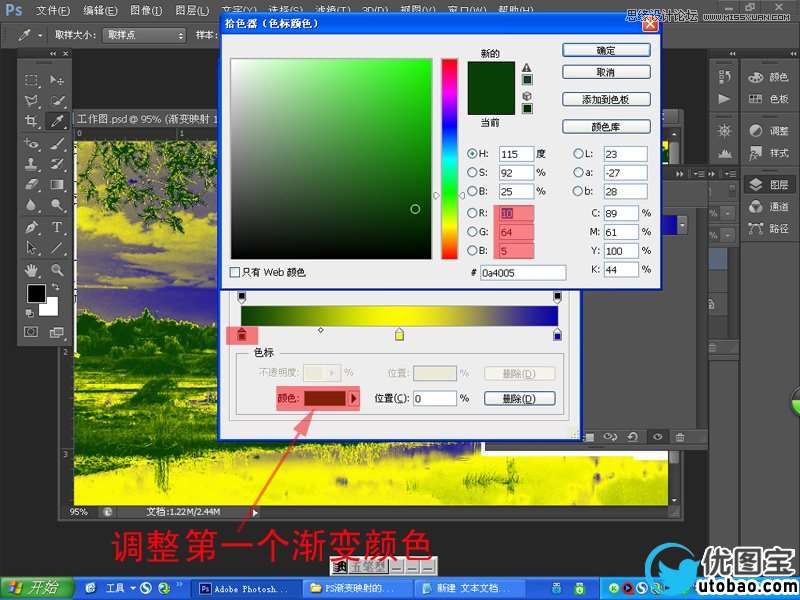This screenshot has height=600, width=800.
Task: Open the 图层(L) menu
Action: pyautogui.click(x=192, y=10)
